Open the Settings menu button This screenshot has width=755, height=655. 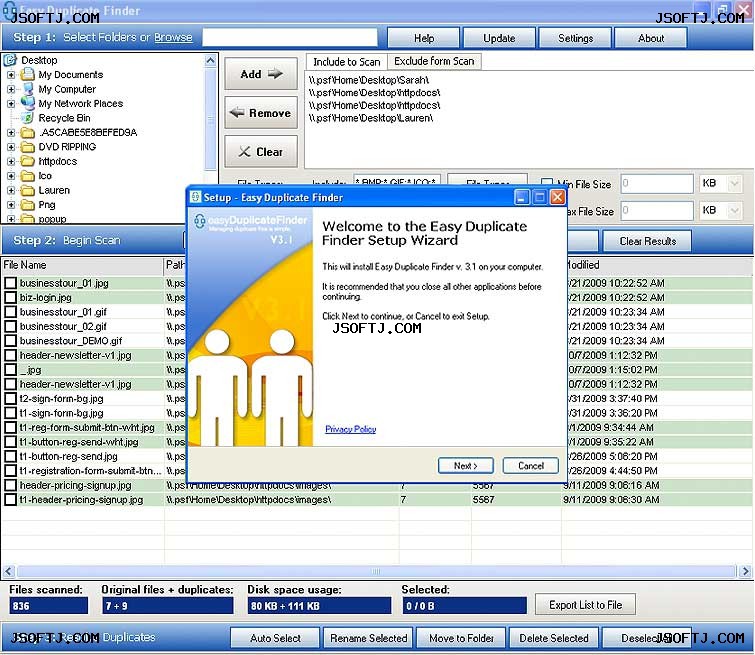click(x=575, y=38)
